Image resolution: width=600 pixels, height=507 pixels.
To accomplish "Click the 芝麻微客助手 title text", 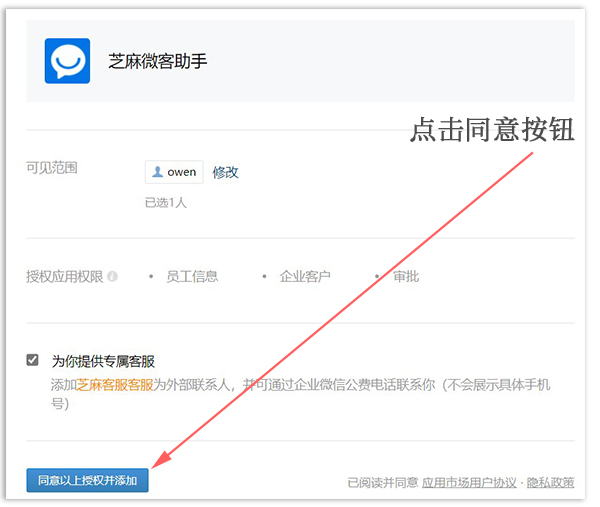I will click(x=158, y=61).
